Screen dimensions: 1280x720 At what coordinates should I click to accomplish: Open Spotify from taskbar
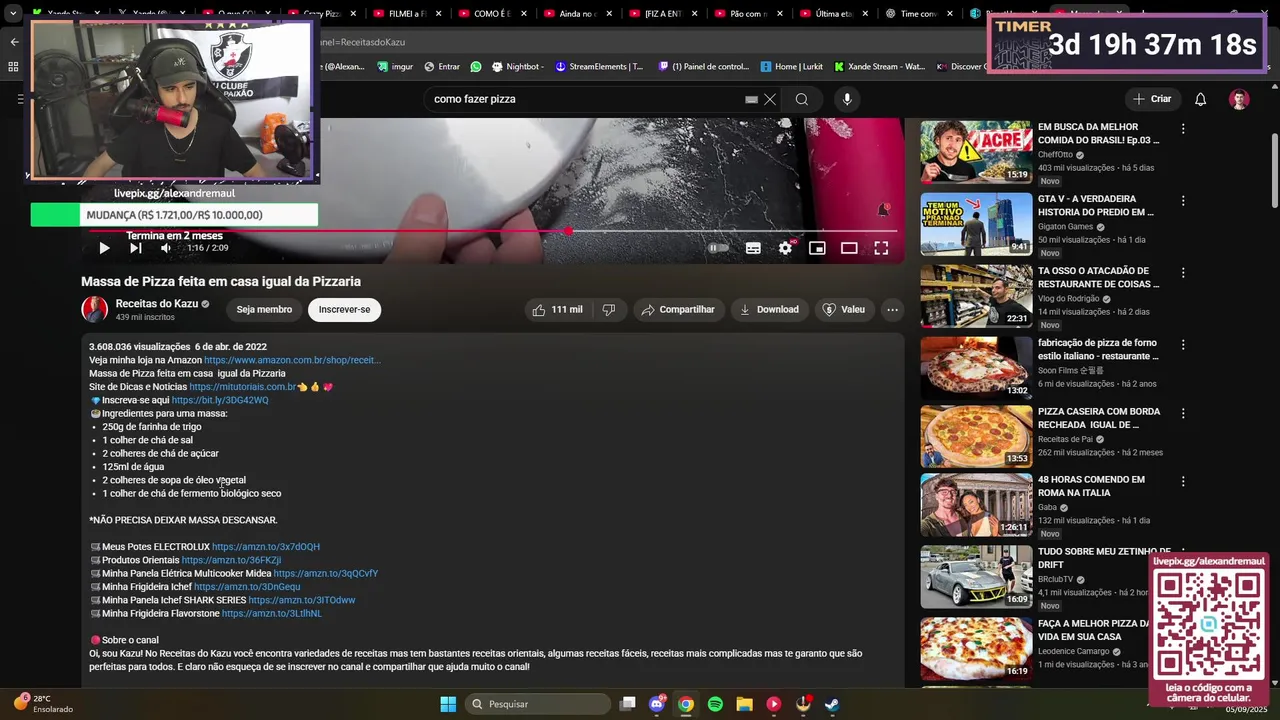(x=715, y=704)
